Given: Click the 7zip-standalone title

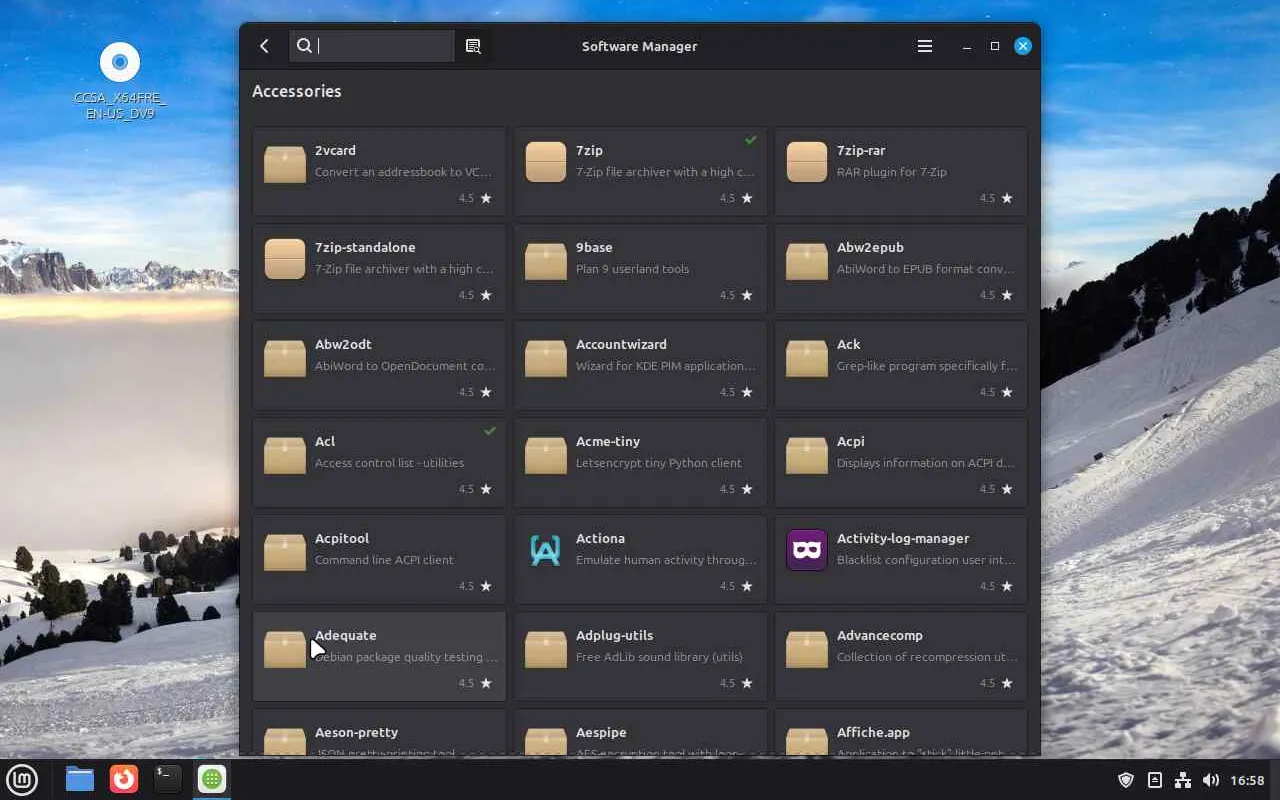Looking at the screenshot, I should tap(365, 247).
